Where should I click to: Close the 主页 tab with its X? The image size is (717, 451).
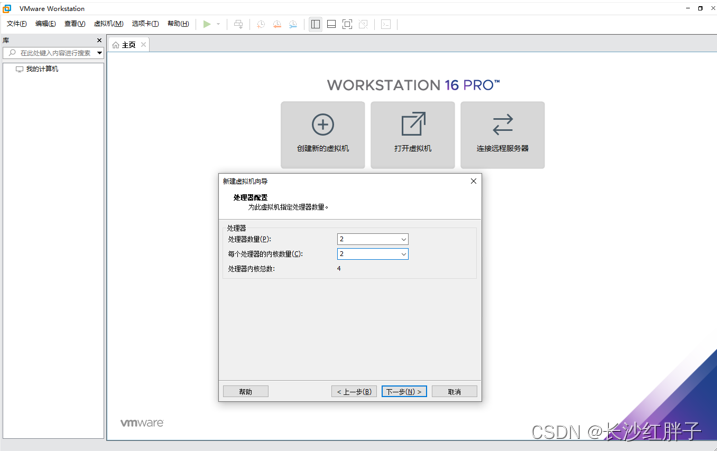coord(144,44)
